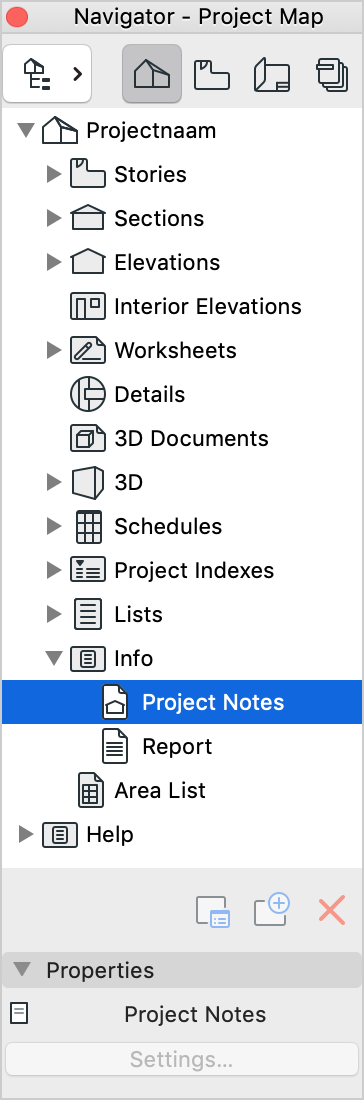Click the red delete X icon

(x=332, y=910)
